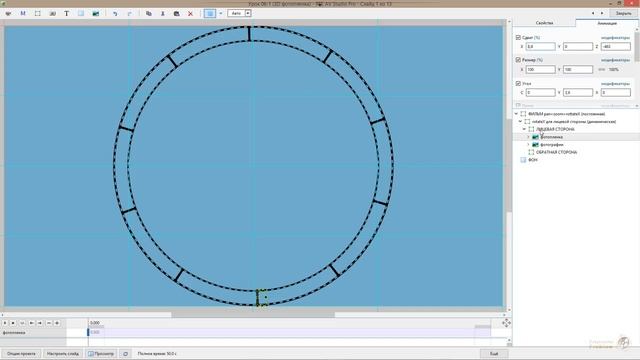Jump to previous keyframe
This screenshot has height=360, width=640.
[x=31, y=323]
